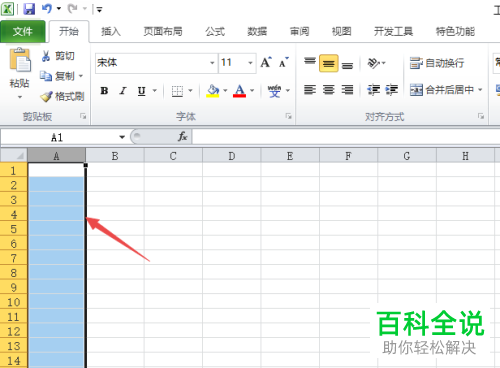Click the Undo arrow icon
This screenshot has height=368, width=500.
pos(47,9)
